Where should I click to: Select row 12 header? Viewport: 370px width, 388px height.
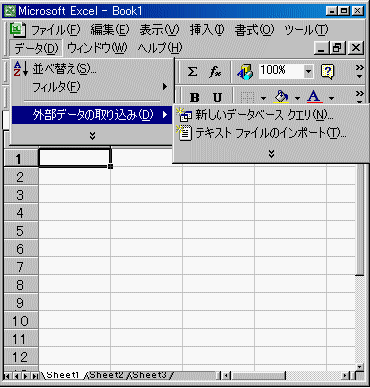(21, 357)
